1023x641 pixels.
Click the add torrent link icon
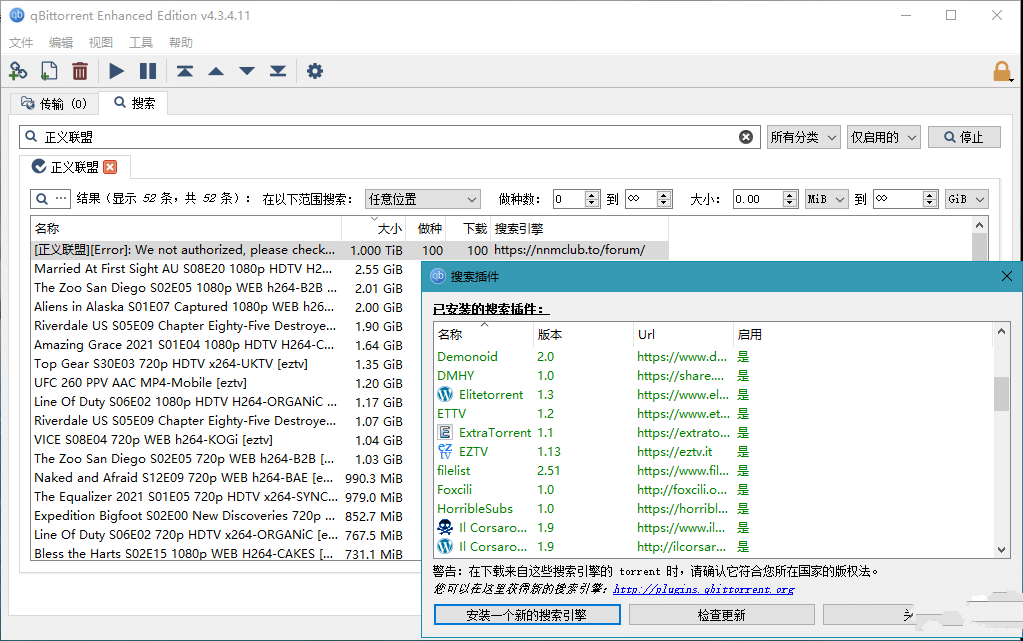click(18, 71)
